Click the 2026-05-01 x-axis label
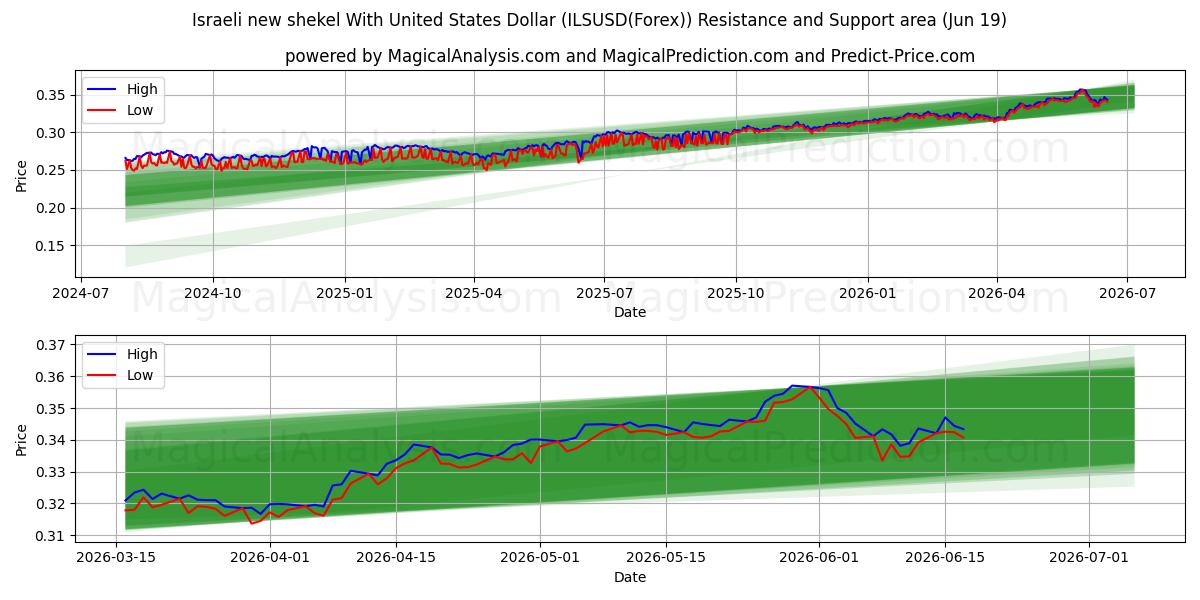The width and height of the screenshot is (1200, 600). [540, 558]
